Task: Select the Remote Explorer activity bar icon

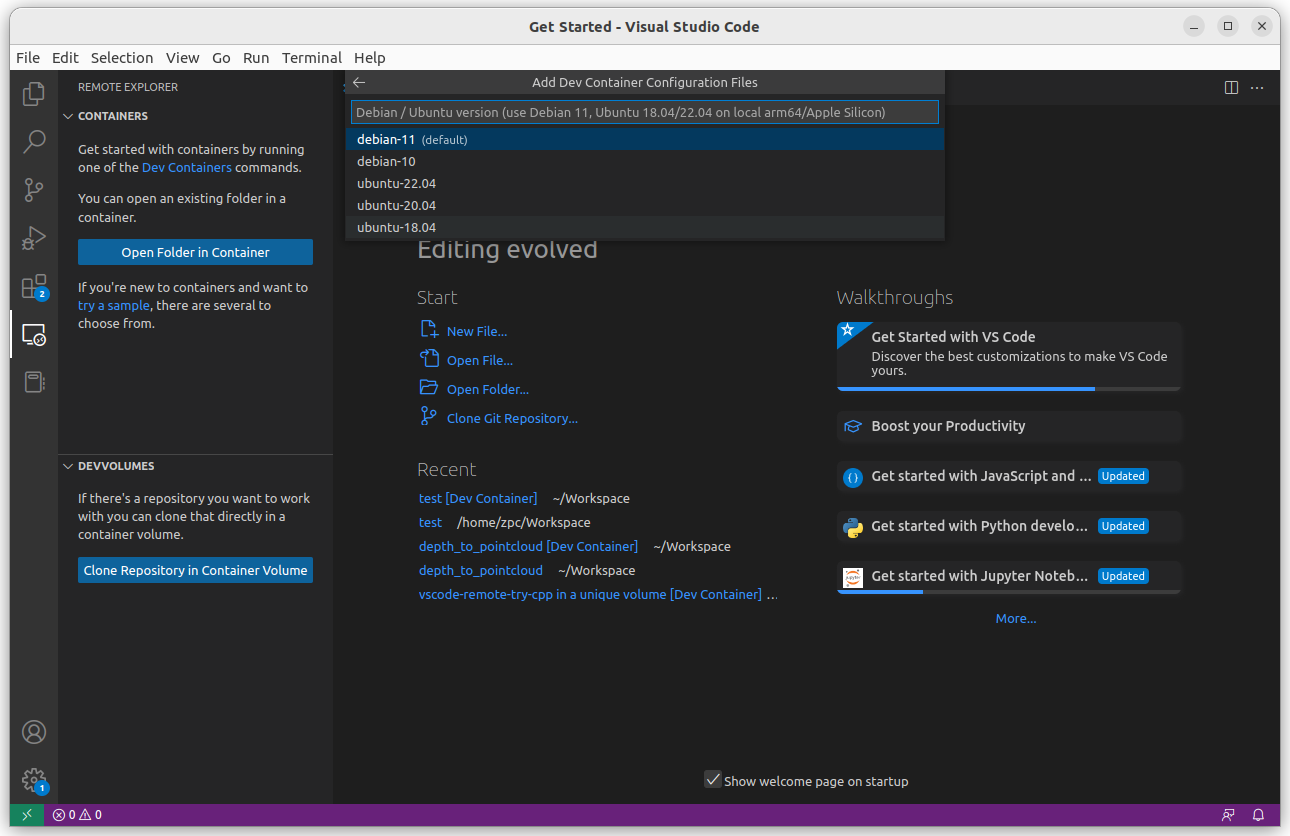Action: coord(34,334)
